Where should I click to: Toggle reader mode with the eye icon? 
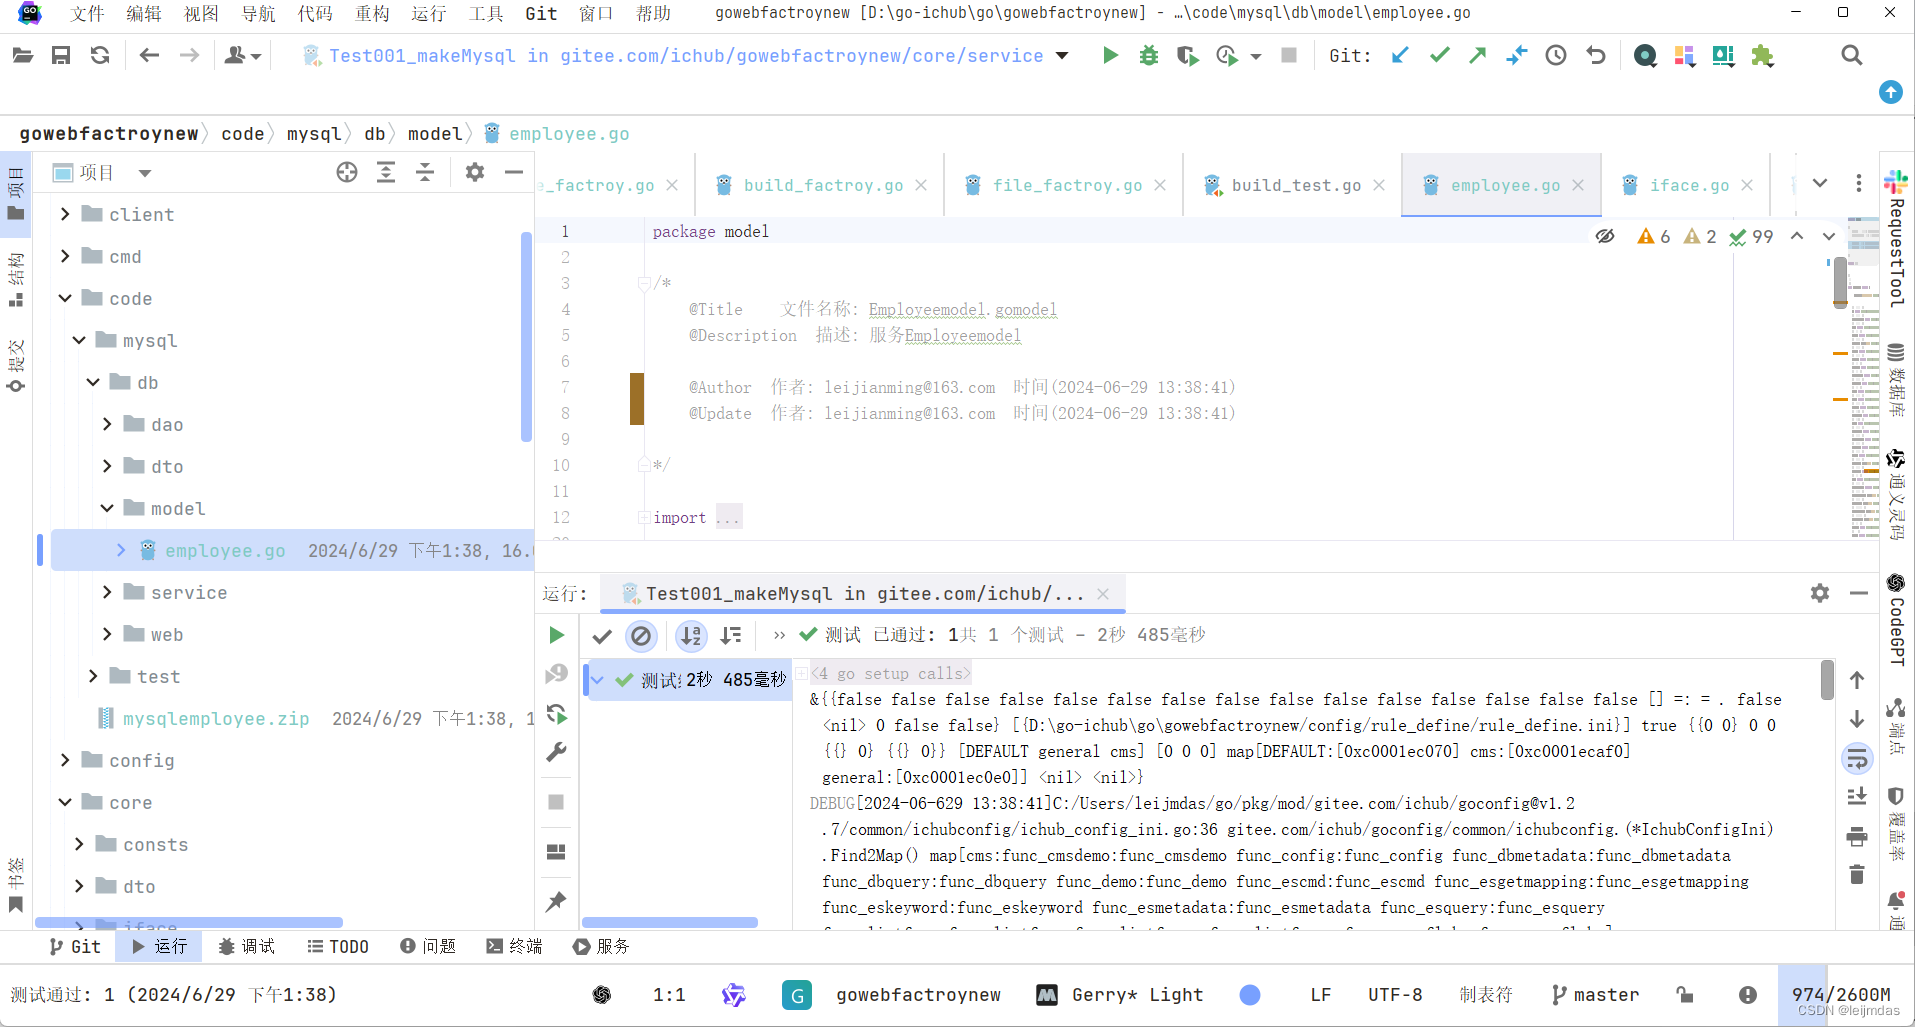[x=1605, y=236]
